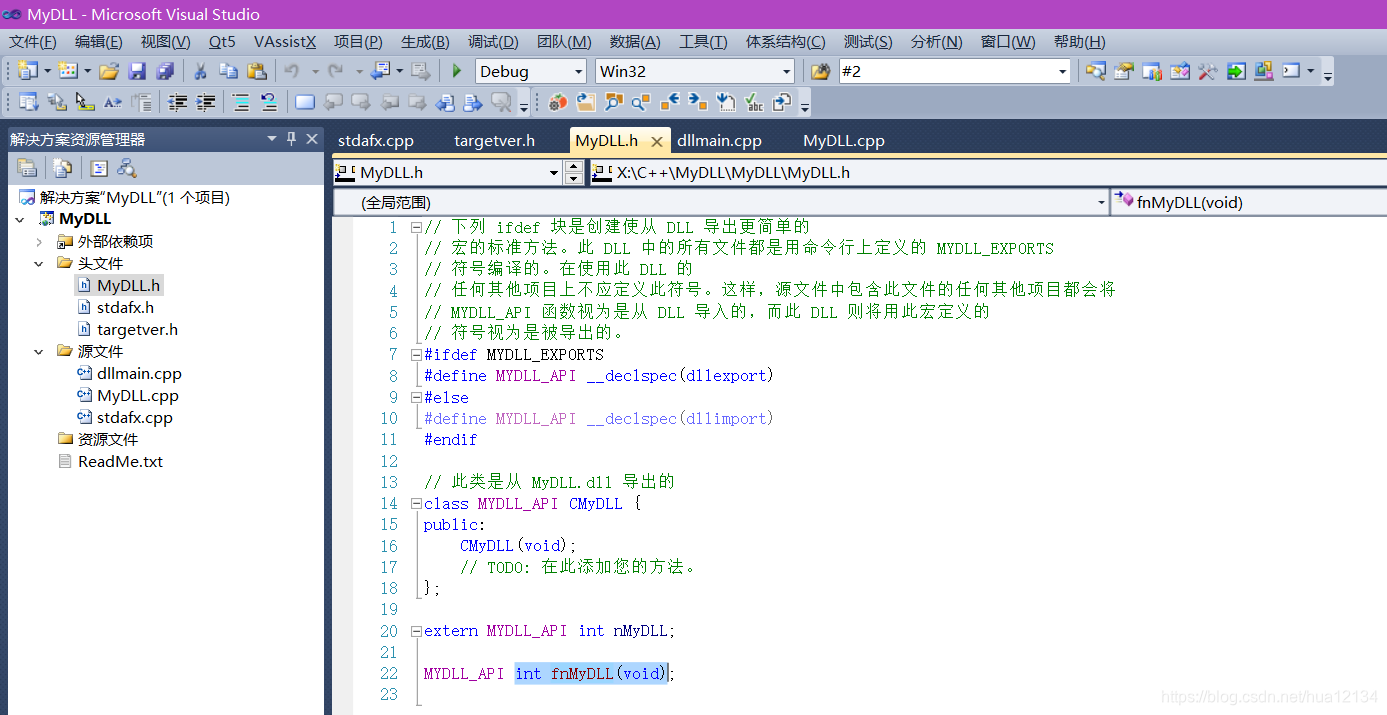The width and height of the screenshot is (1387, 715).
Task: Uncomment the selected lines icon
Action: (x=268, y=102)
